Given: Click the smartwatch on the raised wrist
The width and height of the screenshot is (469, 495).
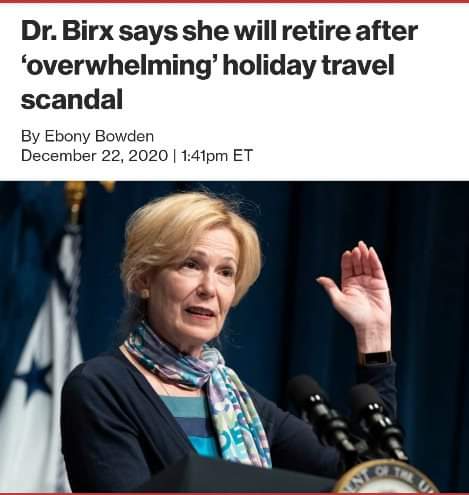Looking at the screenshot, I should [x=376, y=358].
